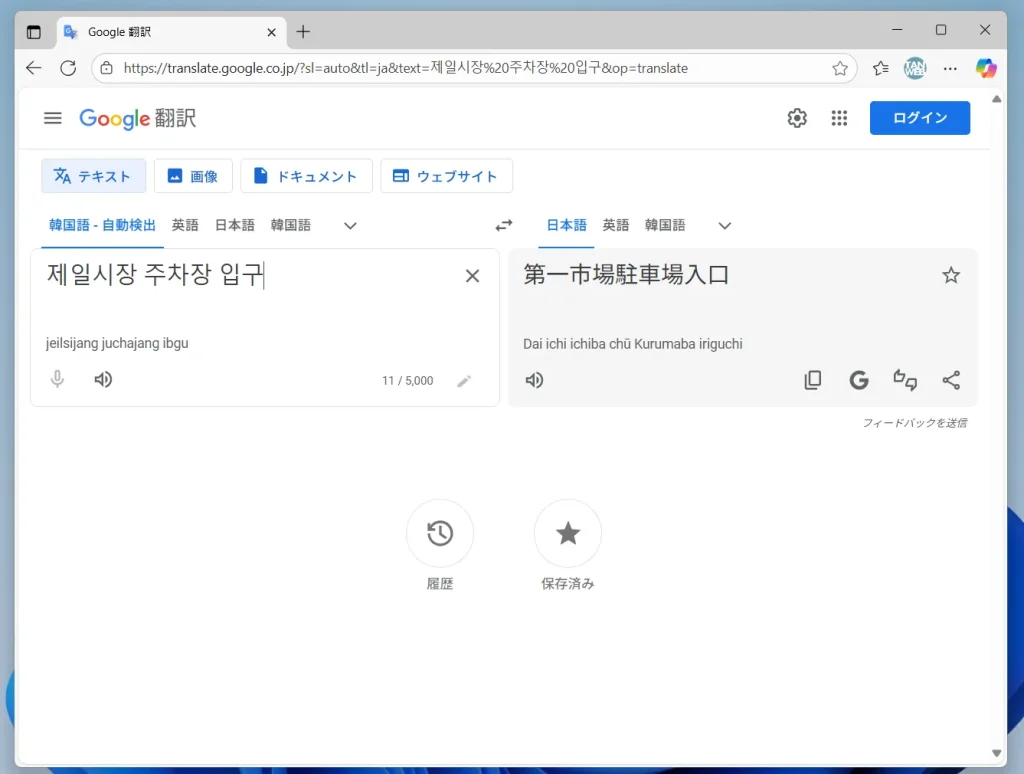The image size is (1024, 774).
Task: Rate this translation thumbs icon
Action: [905, 380]
